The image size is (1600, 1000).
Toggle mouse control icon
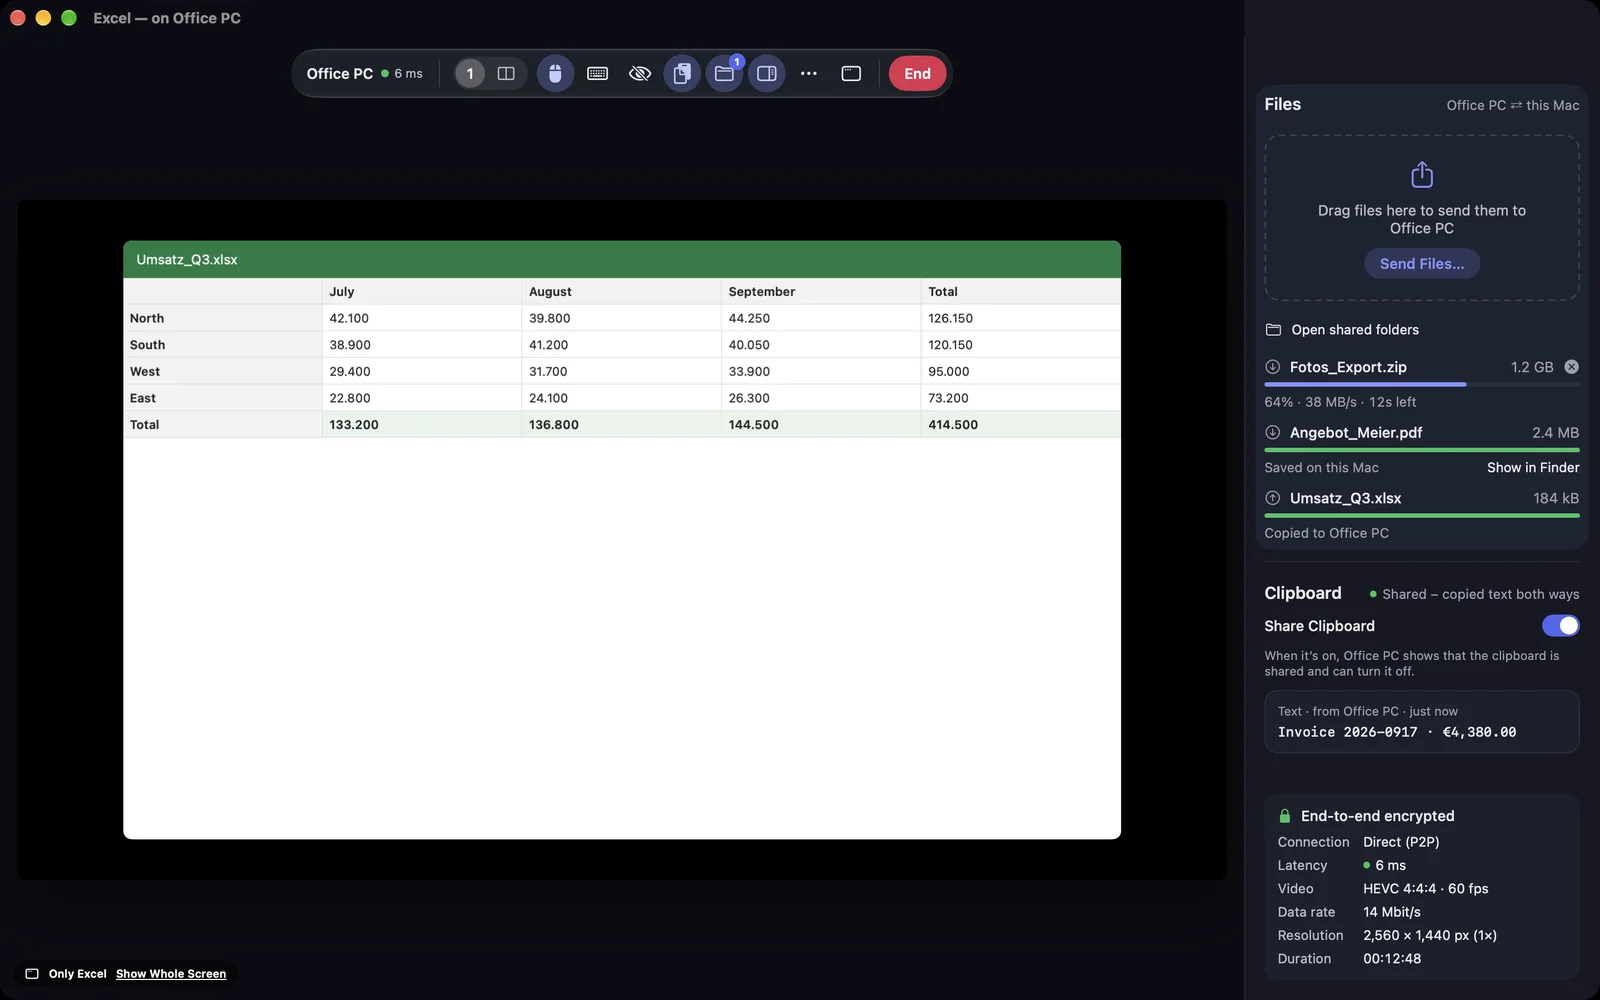pyautogui.click(x=555, y=74)
